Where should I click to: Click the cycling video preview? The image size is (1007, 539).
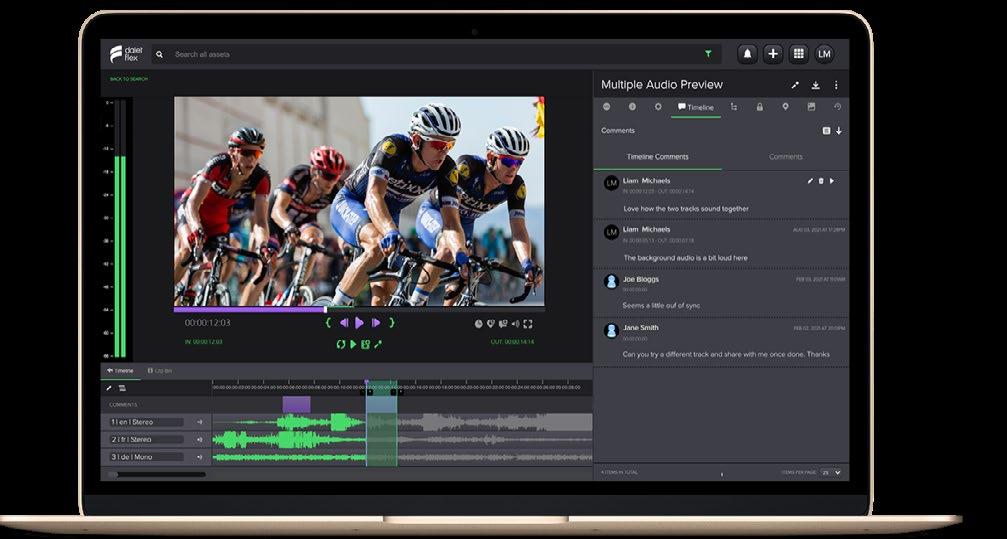359,201
